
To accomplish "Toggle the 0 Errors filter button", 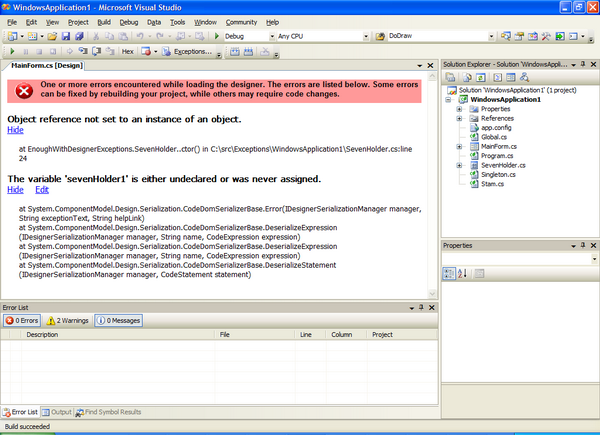I will click(x=22, y=321).
